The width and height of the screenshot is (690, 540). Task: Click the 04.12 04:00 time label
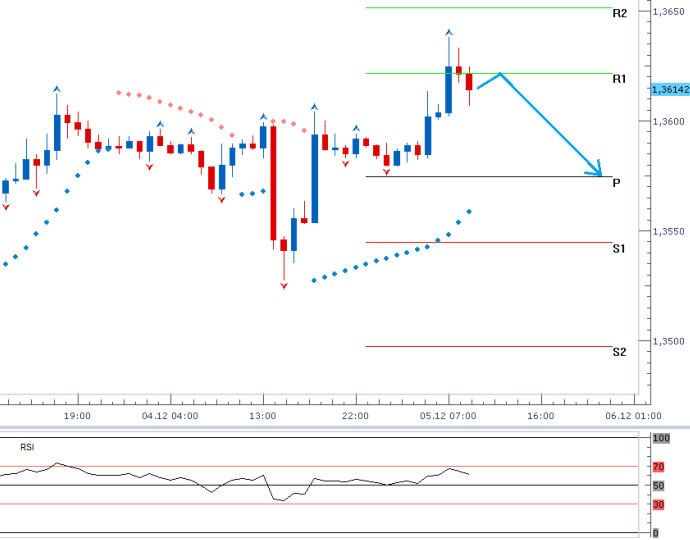pos(170,416)
